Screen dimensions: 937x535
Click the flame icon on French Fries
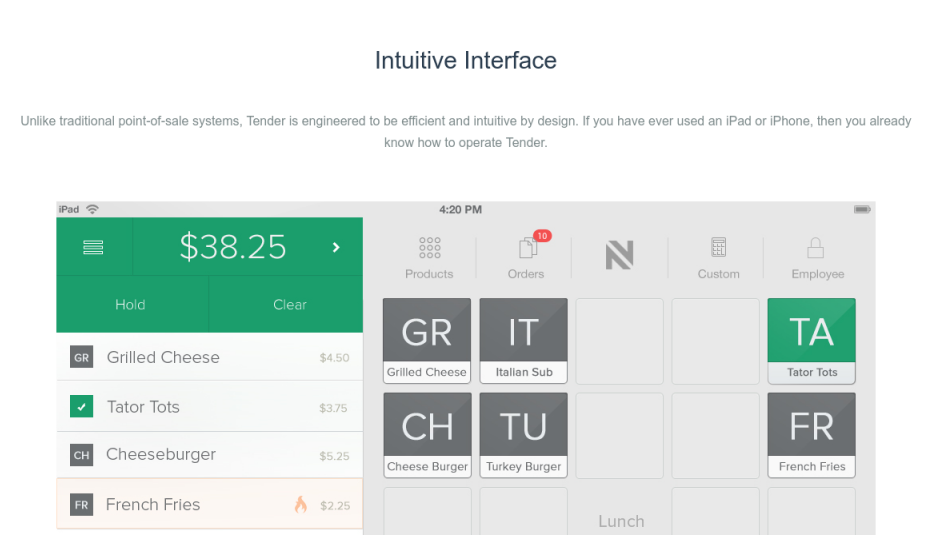(301, 505)
